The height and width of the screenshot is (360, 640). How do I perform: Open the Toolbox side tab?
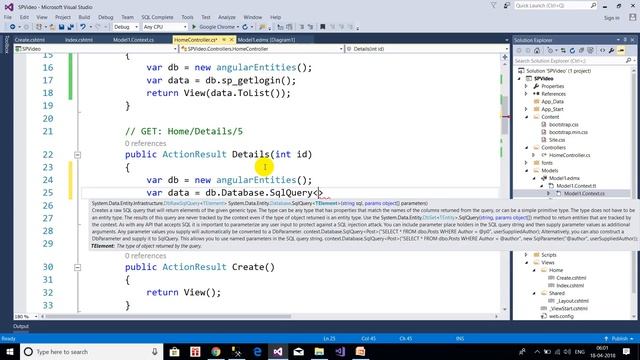pyautogui.click(x=6, y=44)
